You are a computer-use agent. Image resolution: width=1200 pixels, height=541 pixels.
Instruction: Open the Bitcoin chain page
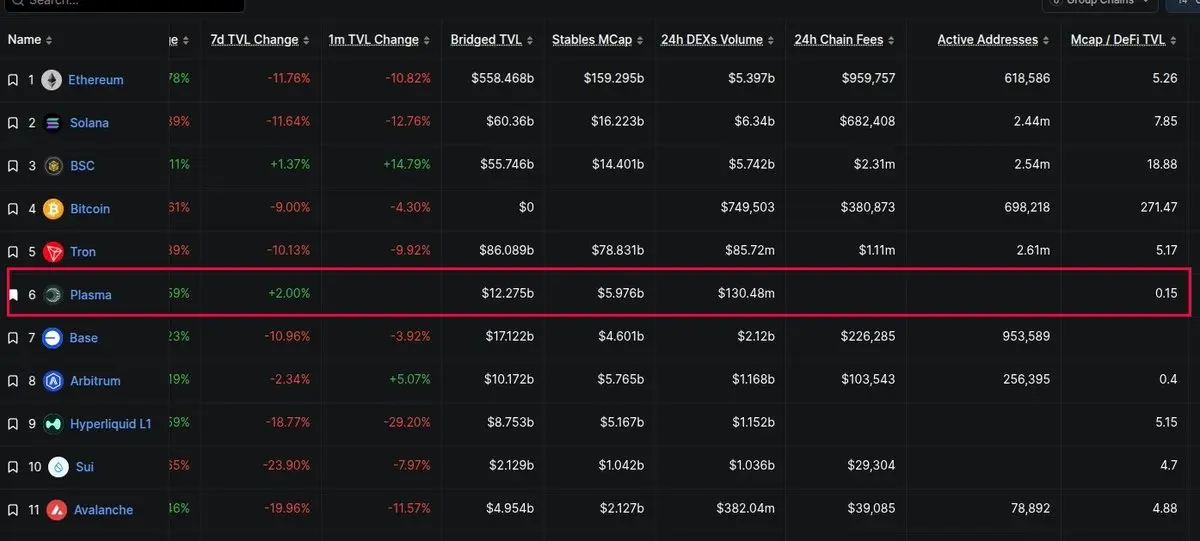pos(90,209)
